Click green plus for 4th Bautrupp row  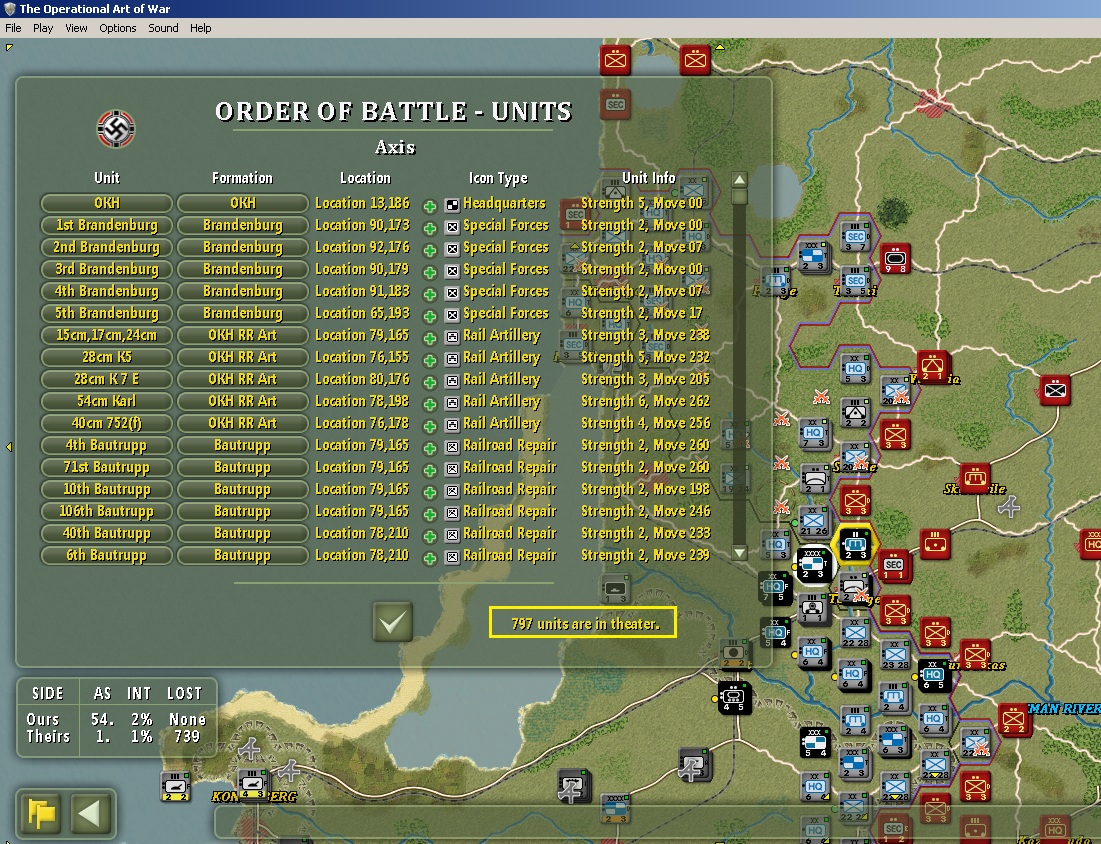pos(430,448)
